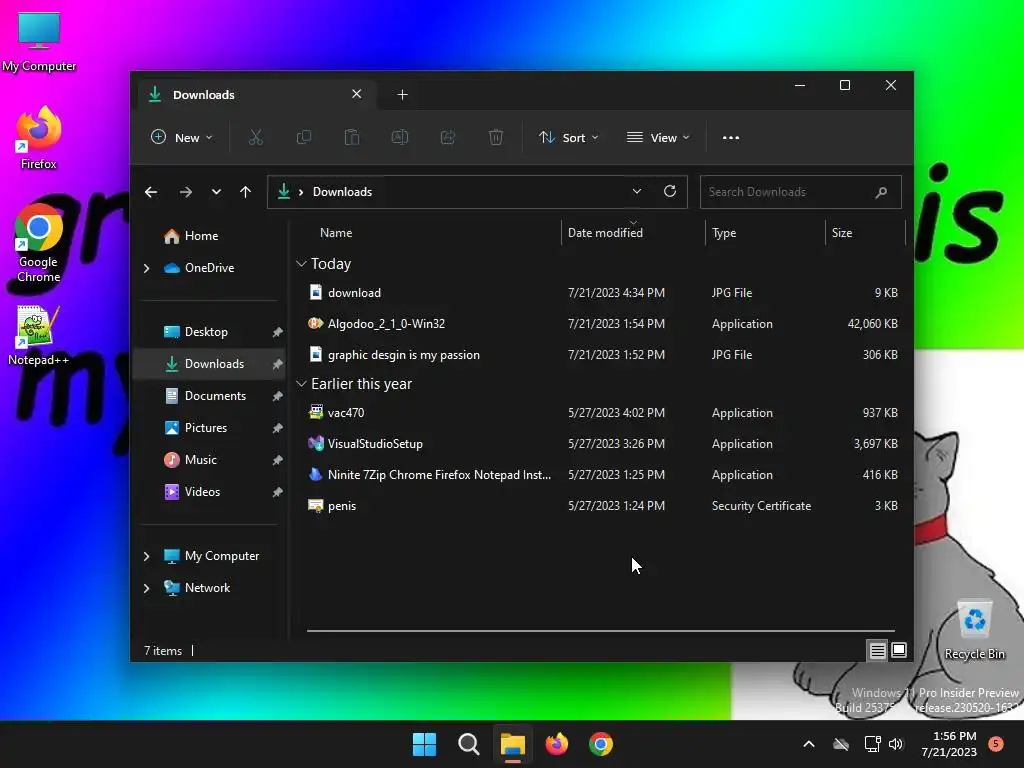Click the Share icon in toolbar
This screenshot has width=1024, height=768.
coord(448,137)
